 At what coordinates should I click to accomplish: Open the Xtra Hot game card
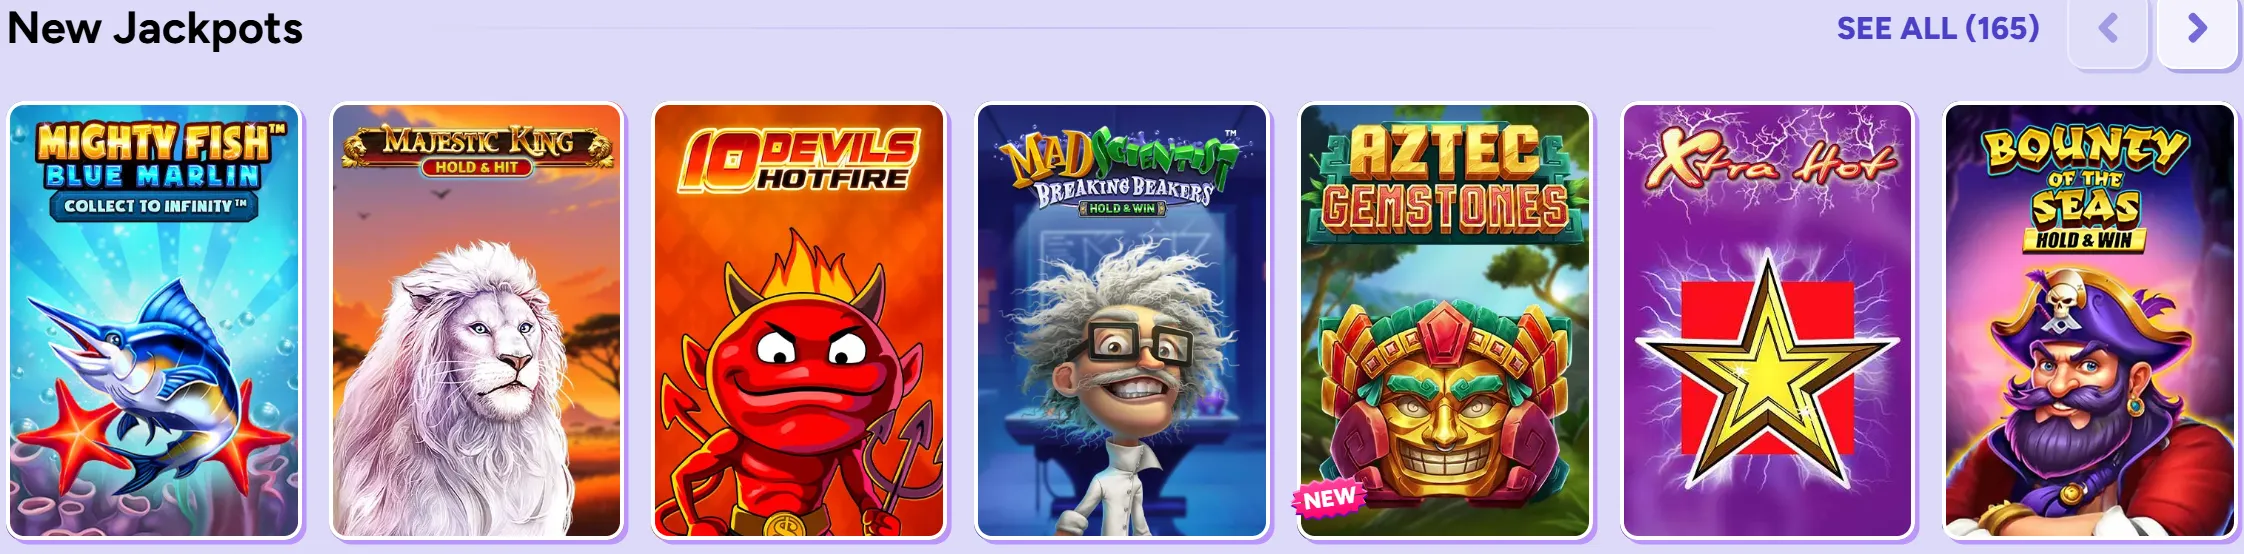(x=1768, y=321)
